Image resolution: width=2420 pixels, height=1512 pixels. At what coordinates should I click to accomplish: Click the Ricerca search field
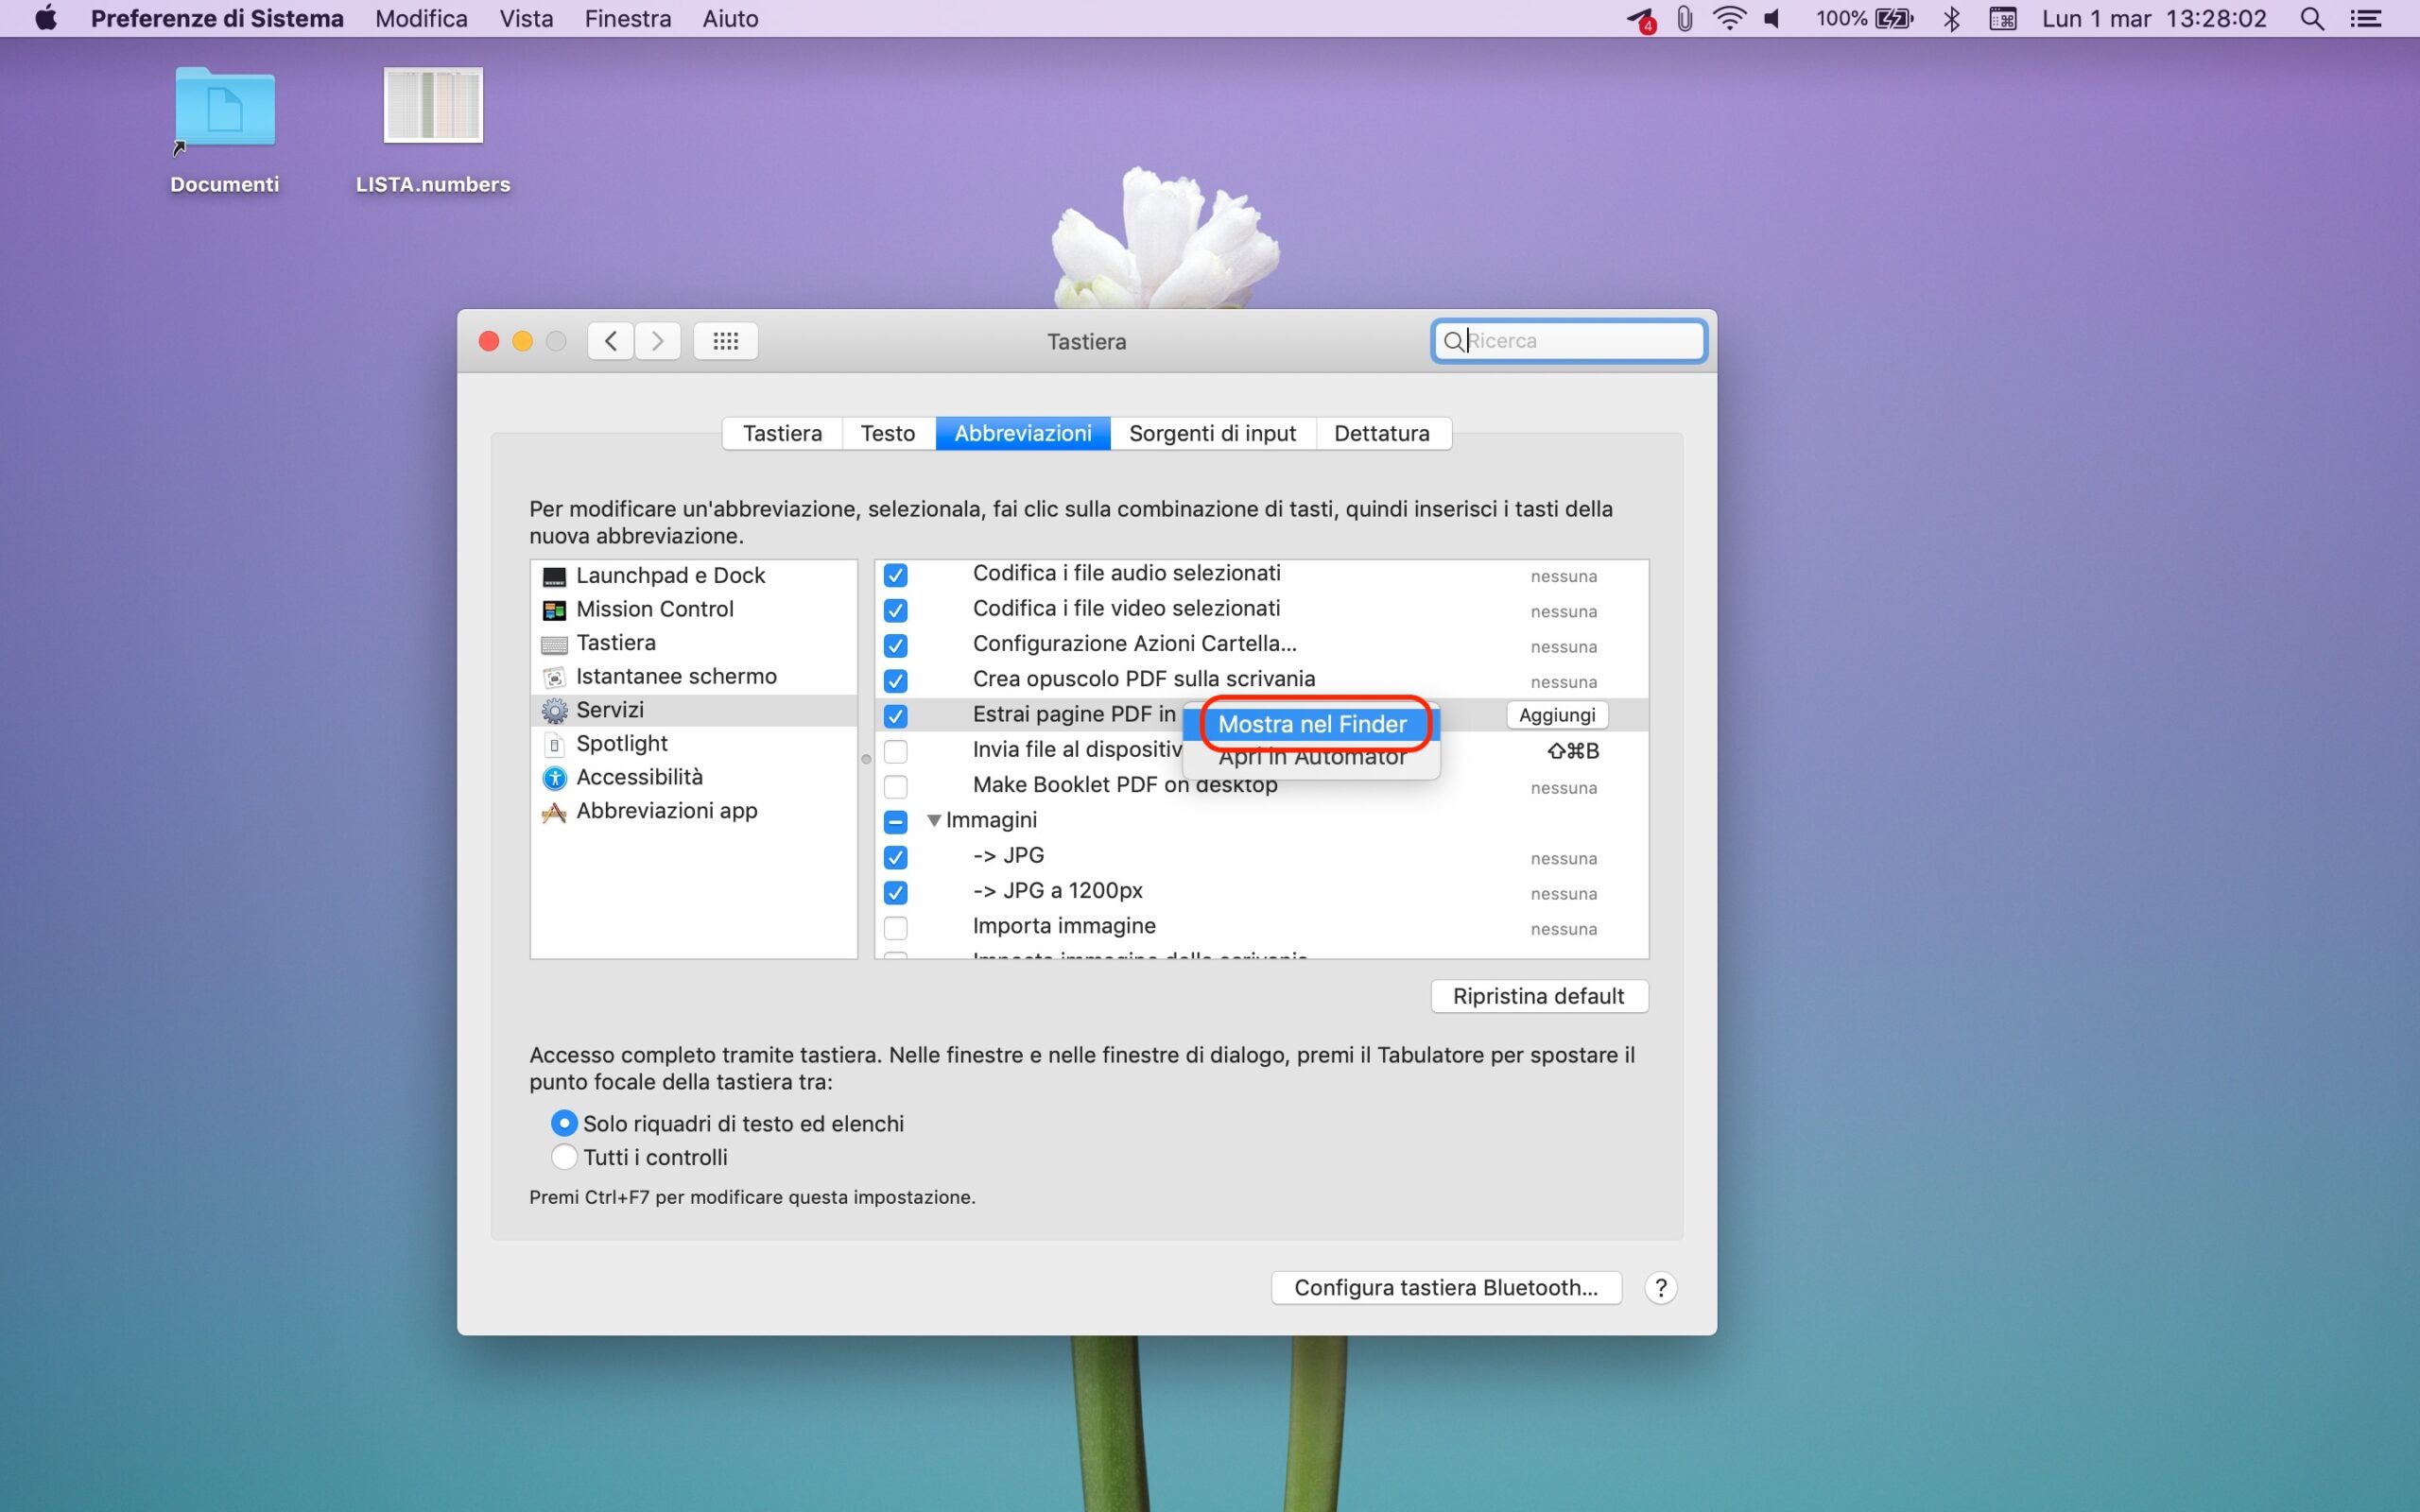1580,341
